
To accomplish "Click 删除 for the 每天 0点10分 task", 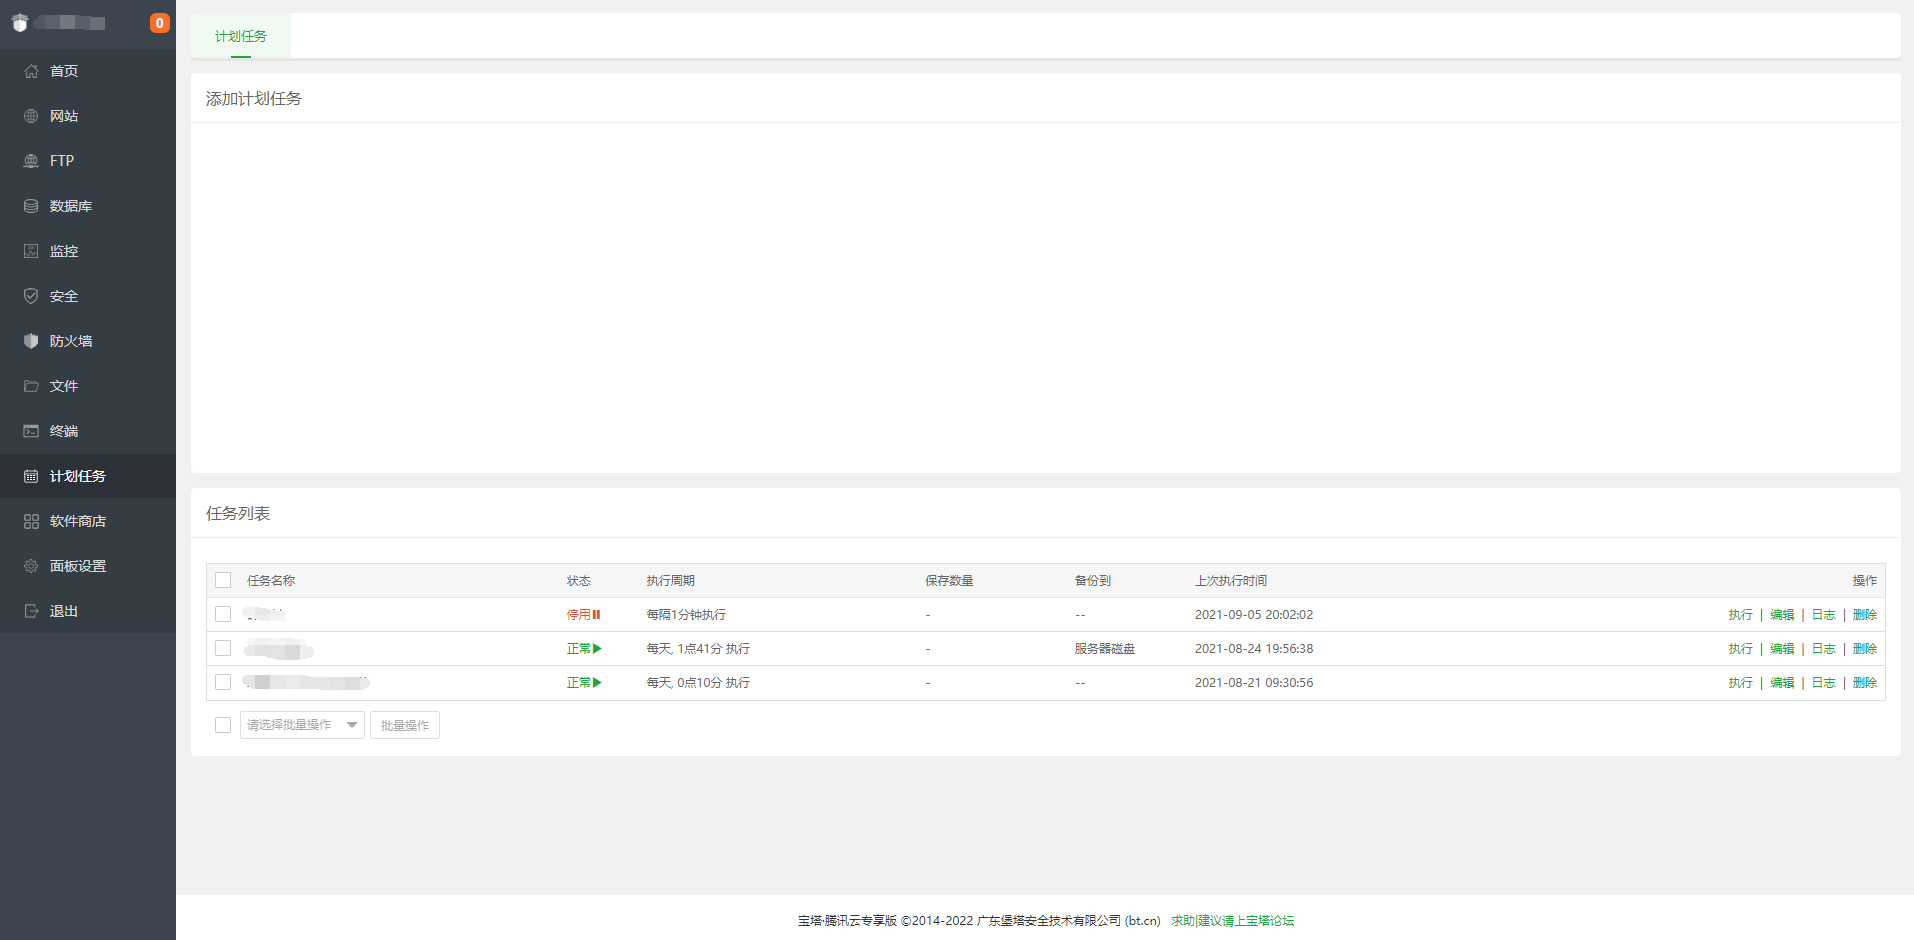I will 1865,683.
